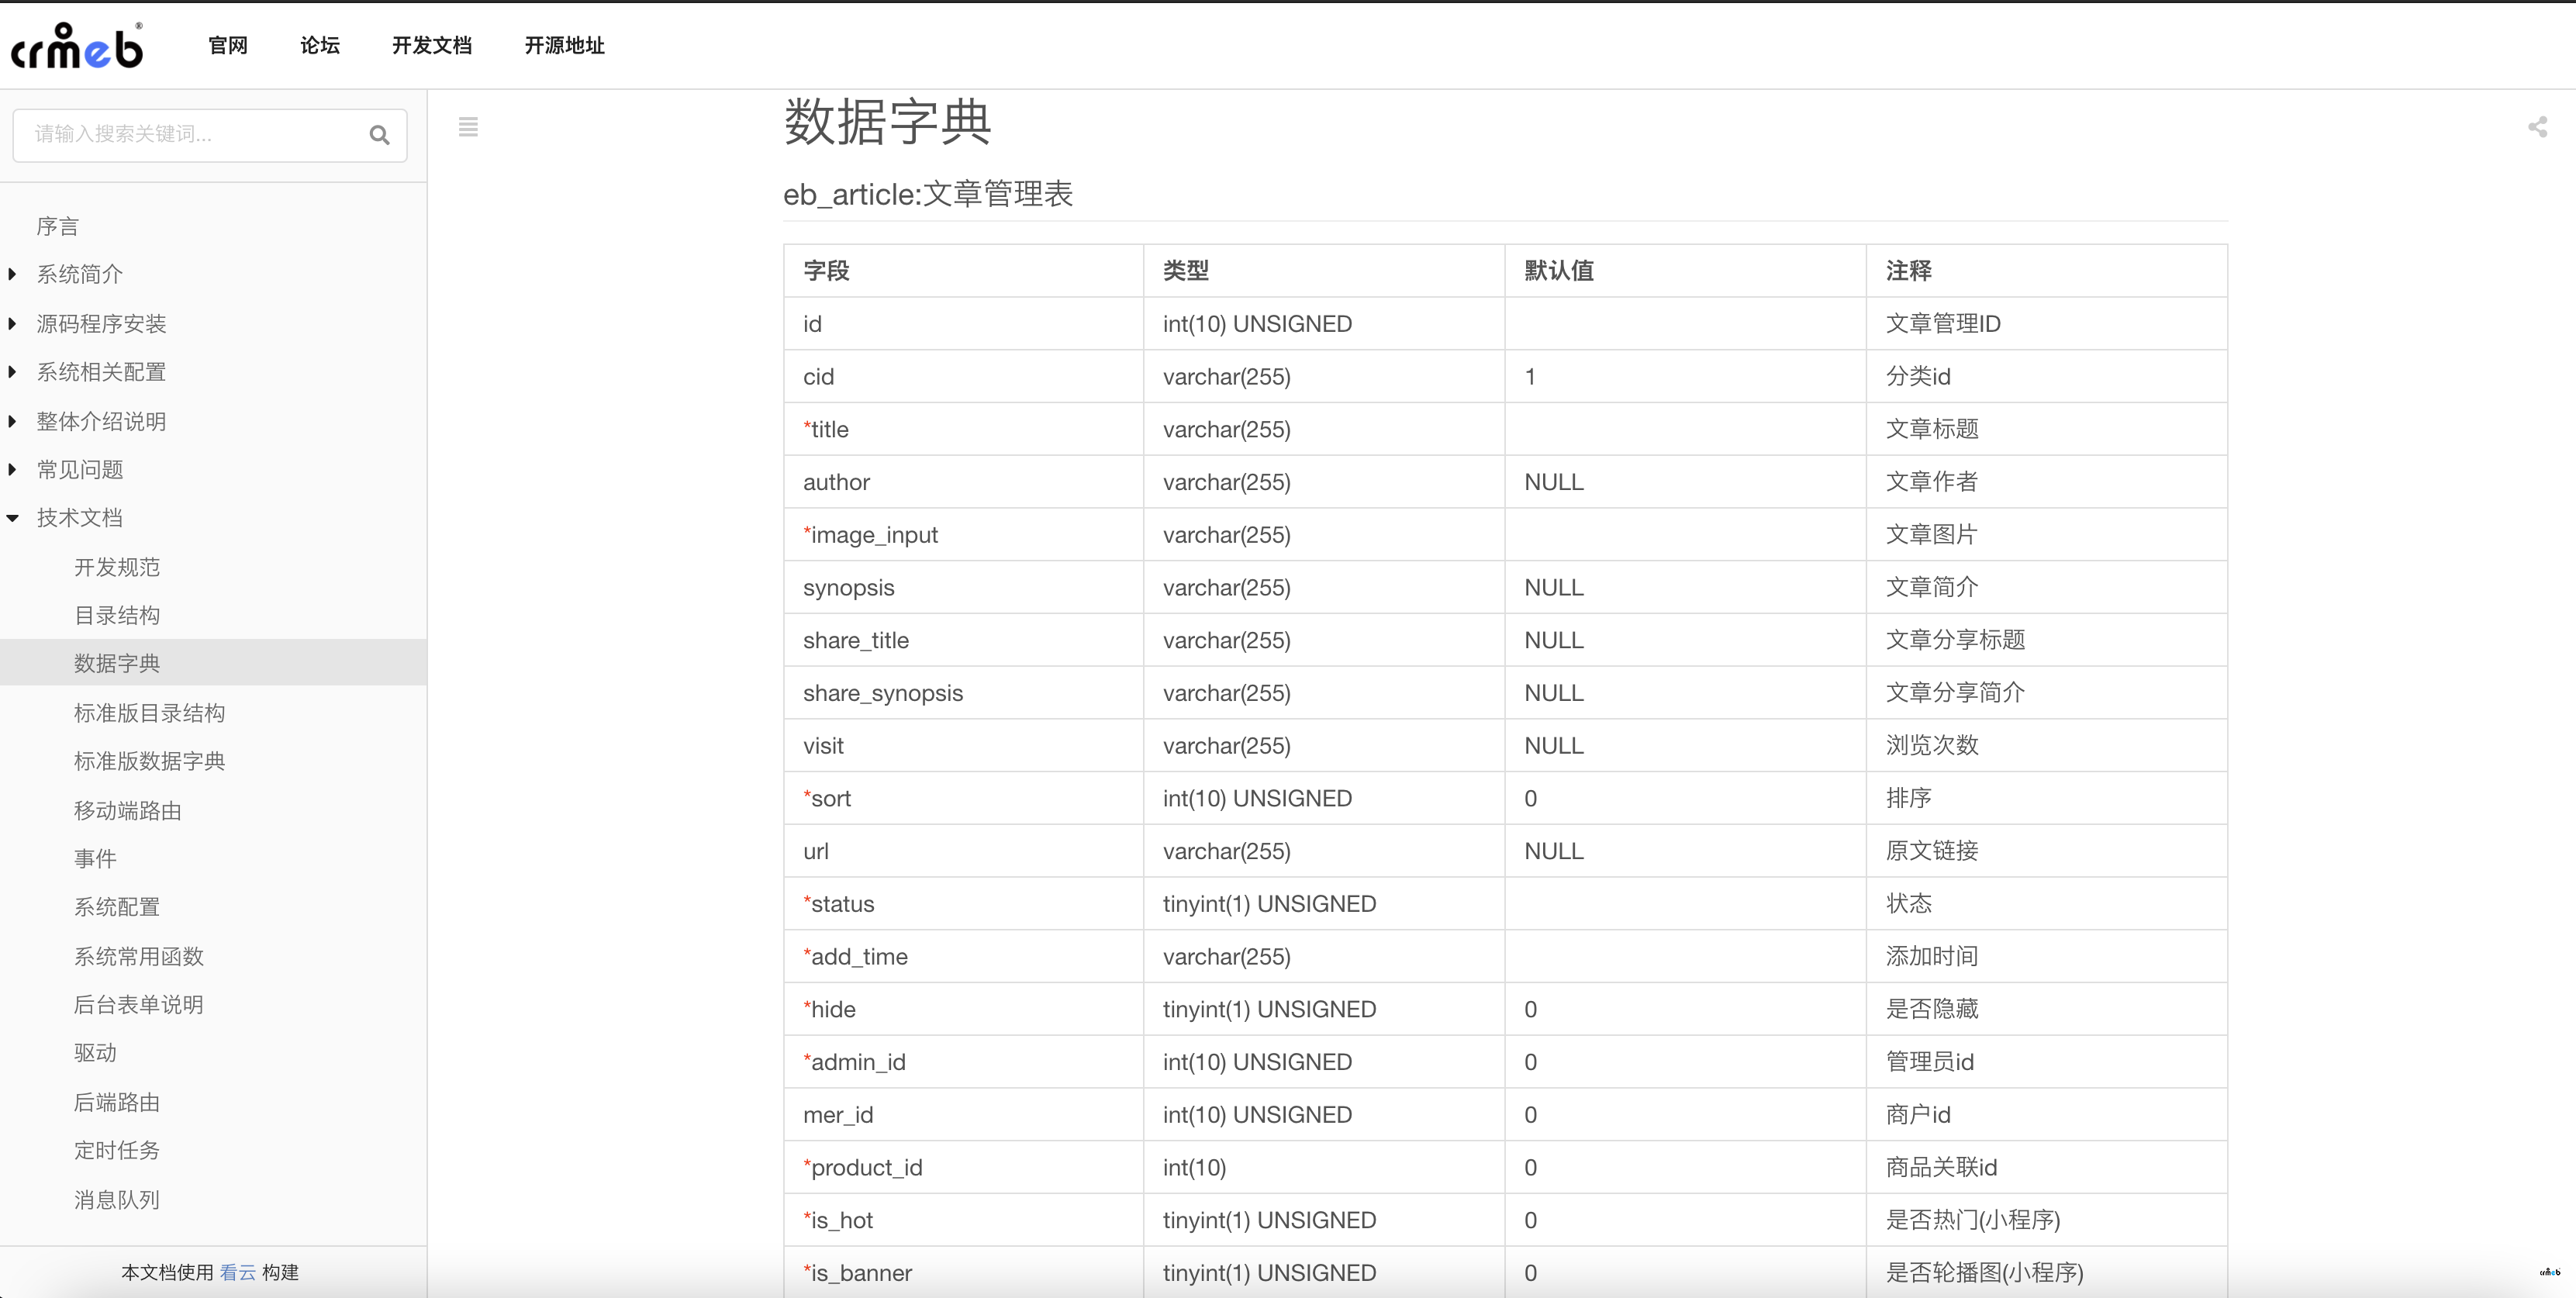Open the 消息队列 page
This screenshot has width=2576, height=1298.
(x=117, y=1199)
